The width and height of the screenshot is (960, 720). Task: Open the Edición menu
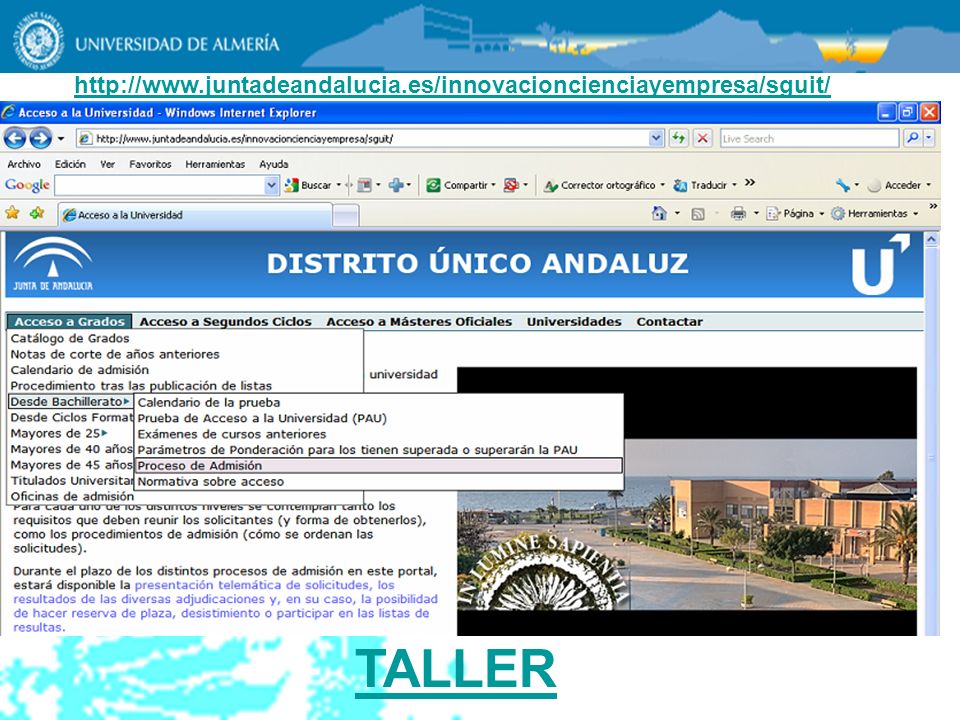coord(70,164)
